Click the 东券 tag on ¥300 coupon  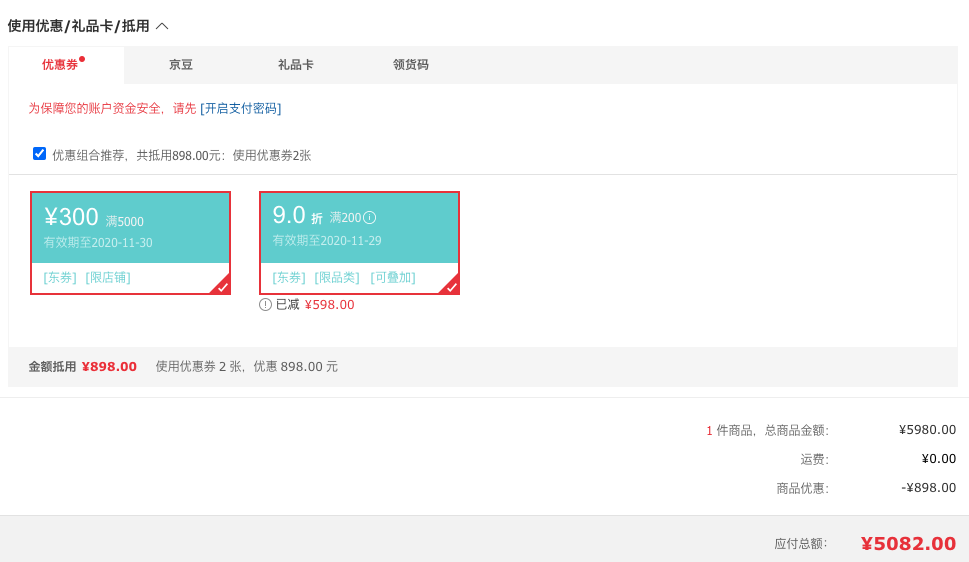point(60,278)
